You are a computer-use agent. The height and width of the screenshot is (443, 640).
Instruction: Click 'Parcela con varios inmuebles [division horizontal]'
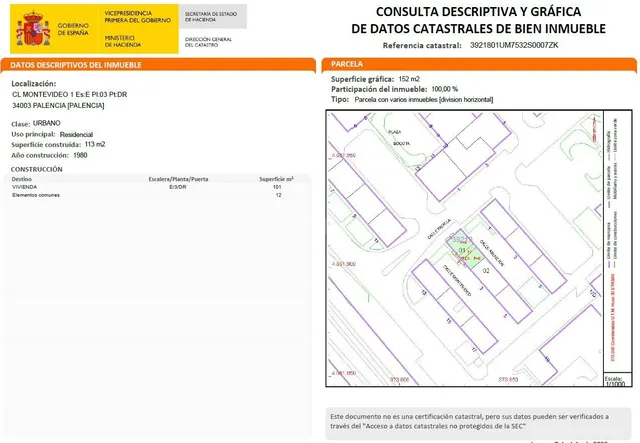coord(424,100)
